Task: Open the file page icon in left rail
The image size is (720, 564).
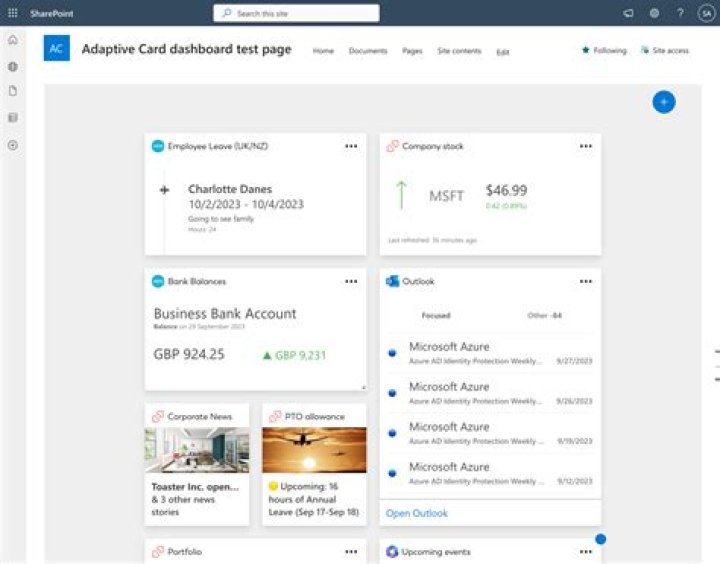Action: (x=13, y=91)
